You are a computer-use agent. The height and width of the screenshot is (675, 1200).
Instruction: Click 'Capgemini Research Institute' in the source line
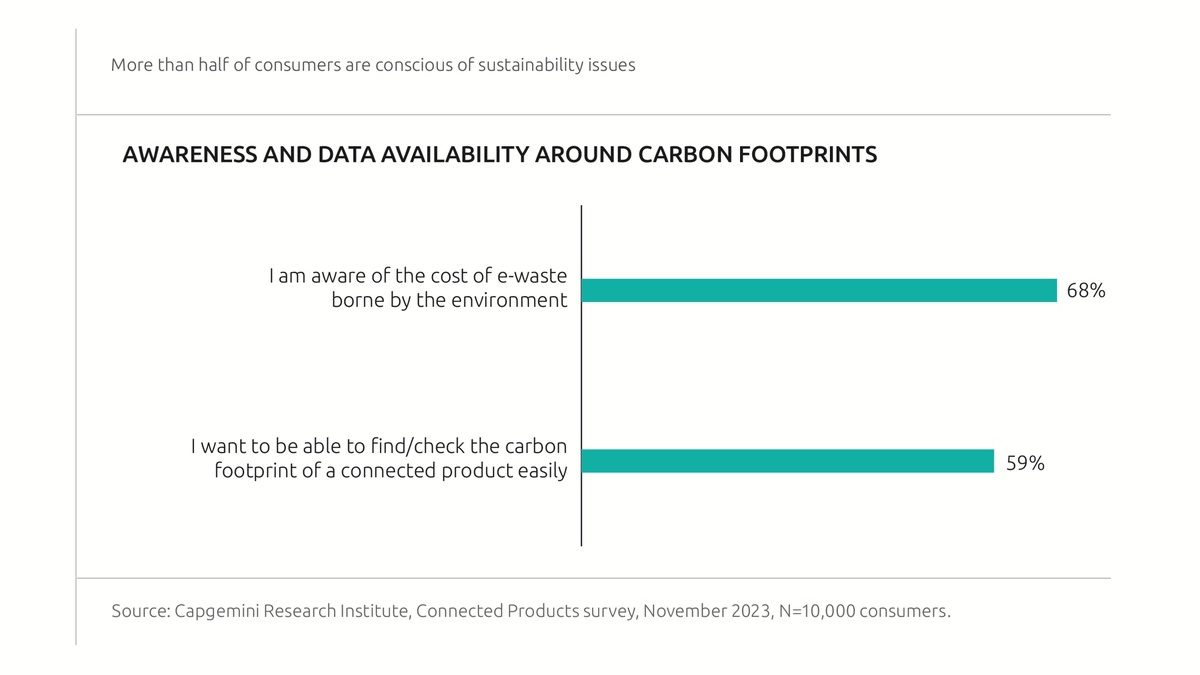point(290,610)
